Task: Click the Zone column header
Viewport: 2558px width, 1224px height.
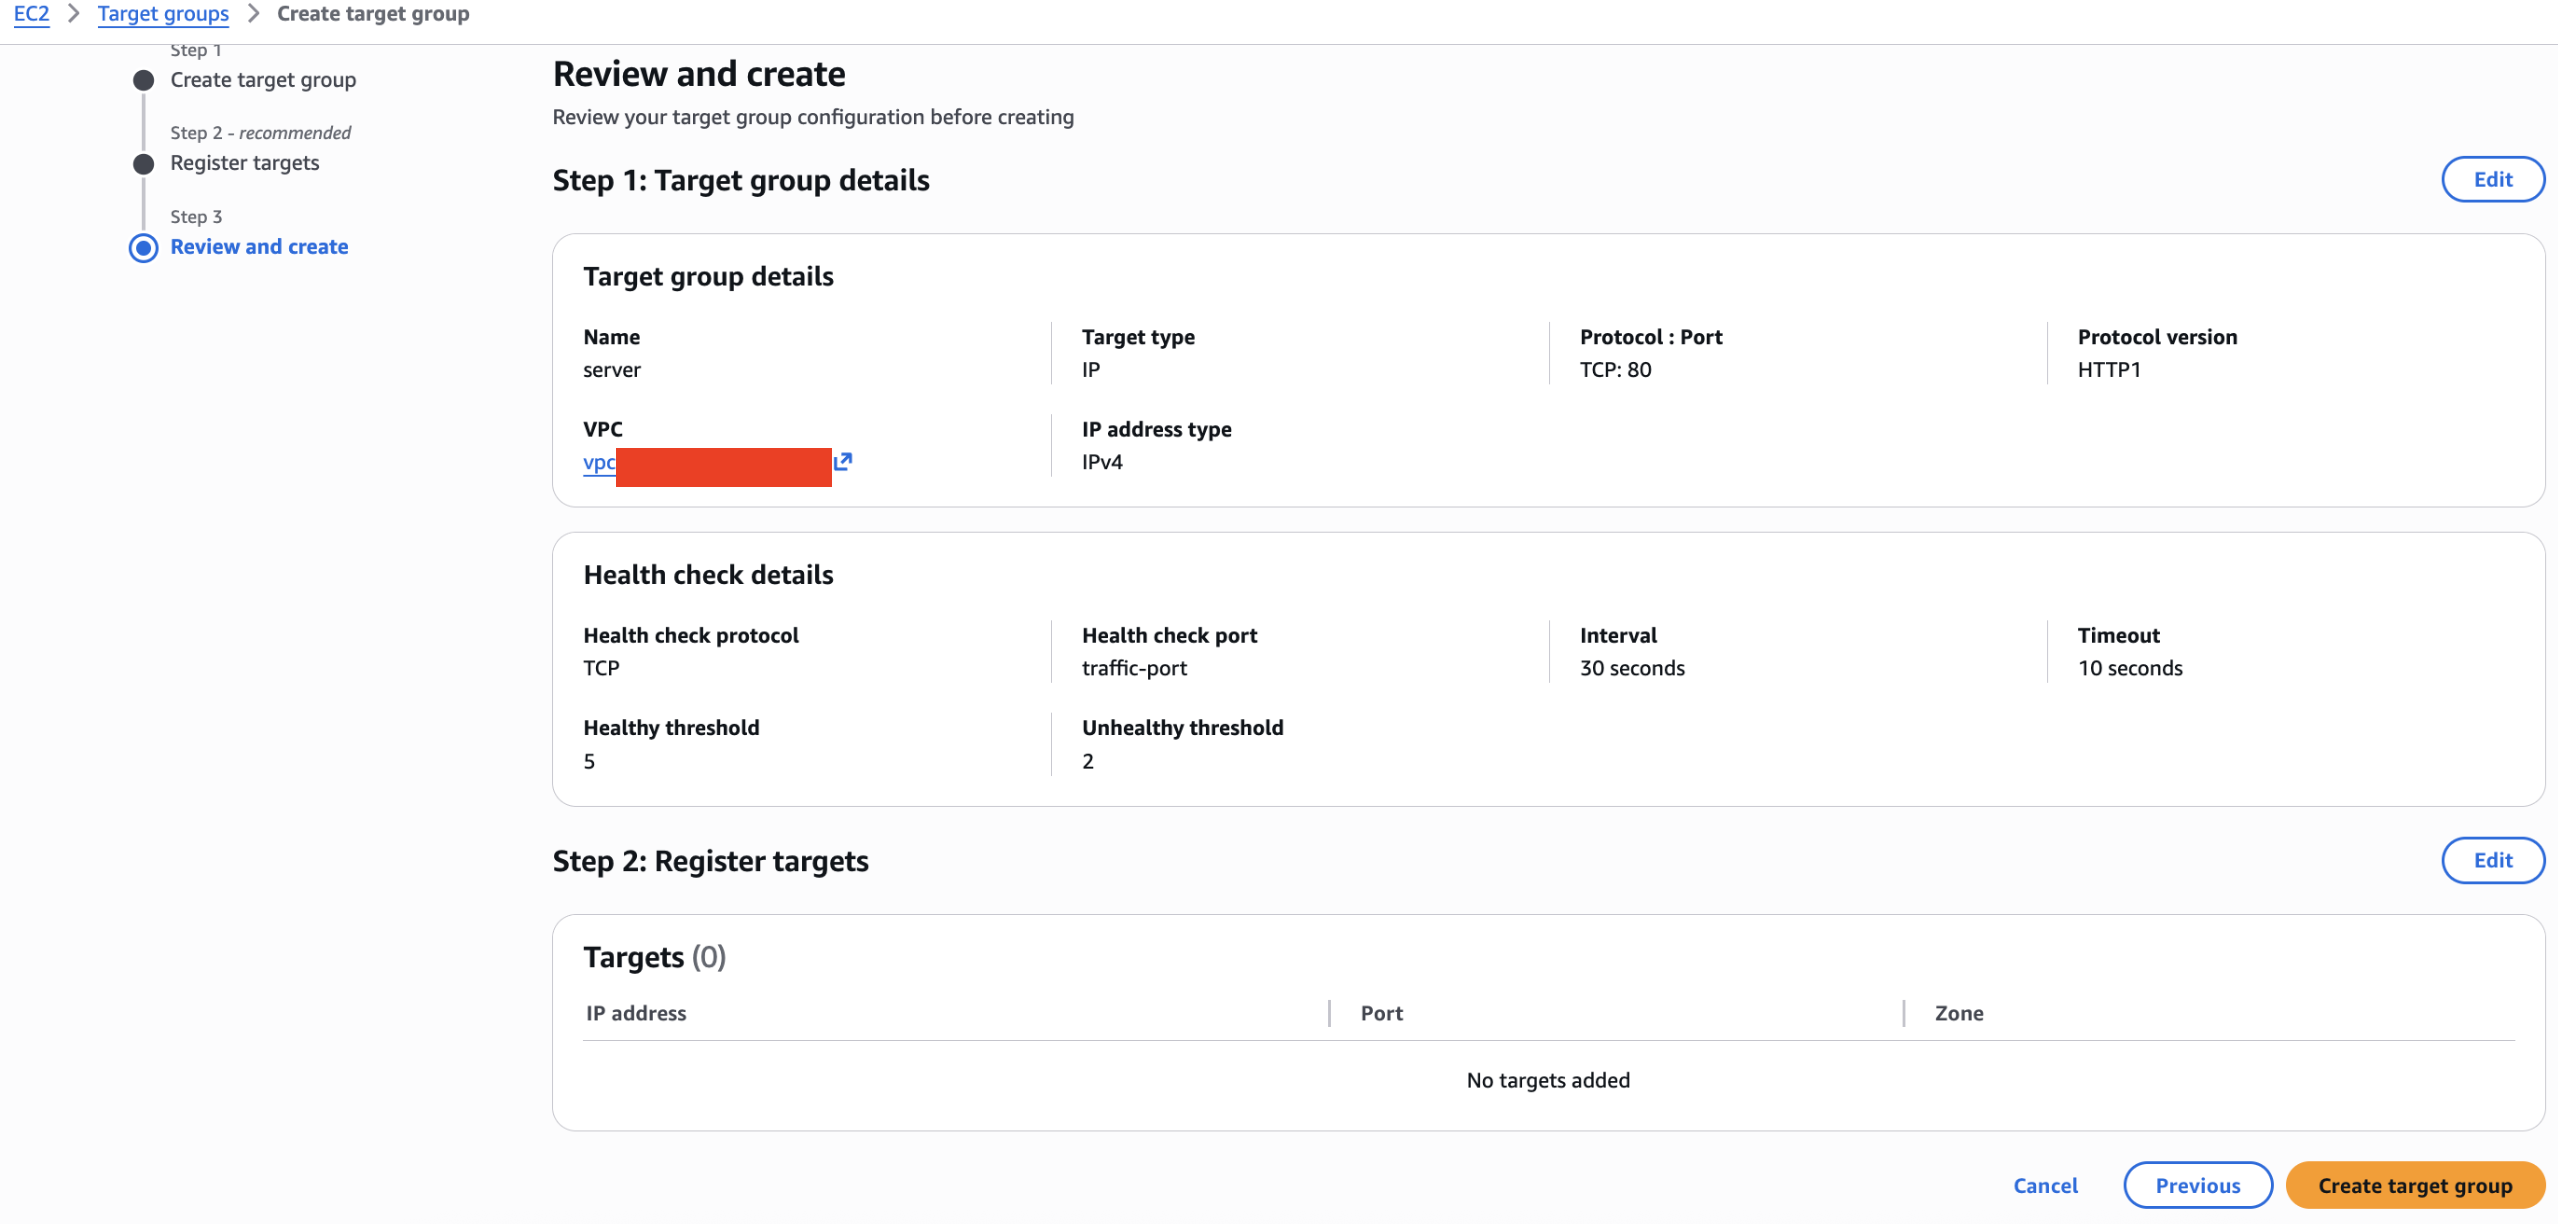Action: coord(1958,1014)
